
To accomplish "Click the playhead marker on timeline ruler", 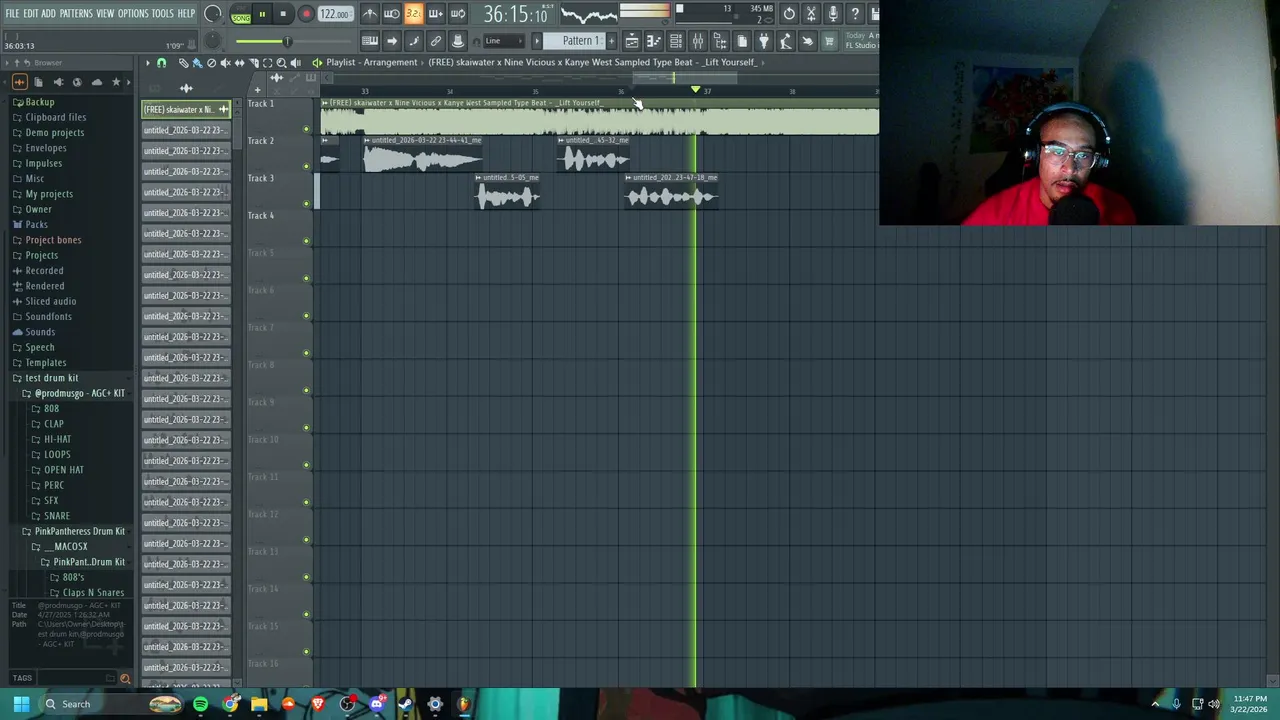I will point(695,90).
